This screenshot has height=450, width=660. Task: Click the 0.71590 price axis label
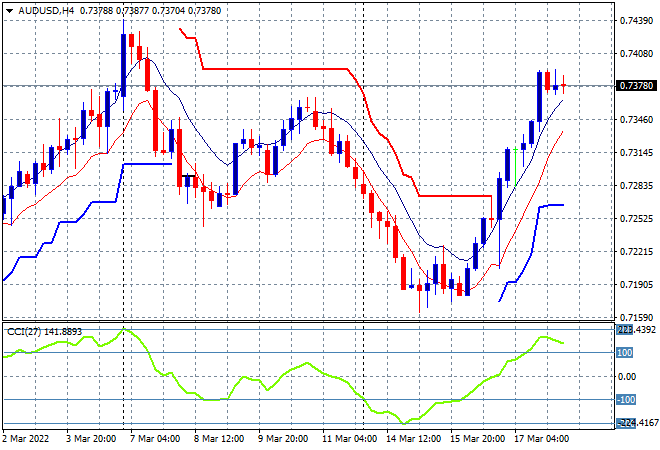tap(636, 317)
